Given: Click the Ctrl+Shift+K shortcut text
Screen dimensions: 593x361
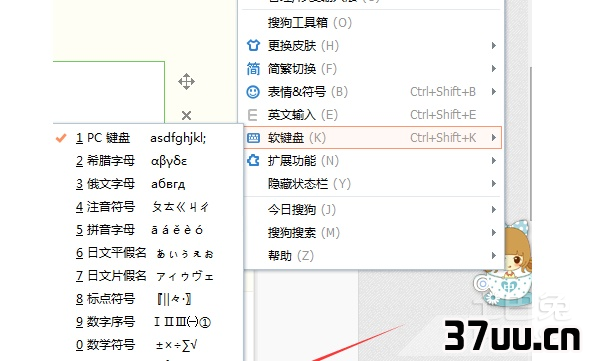Looking at the screenshot, I should coord(443,138).
